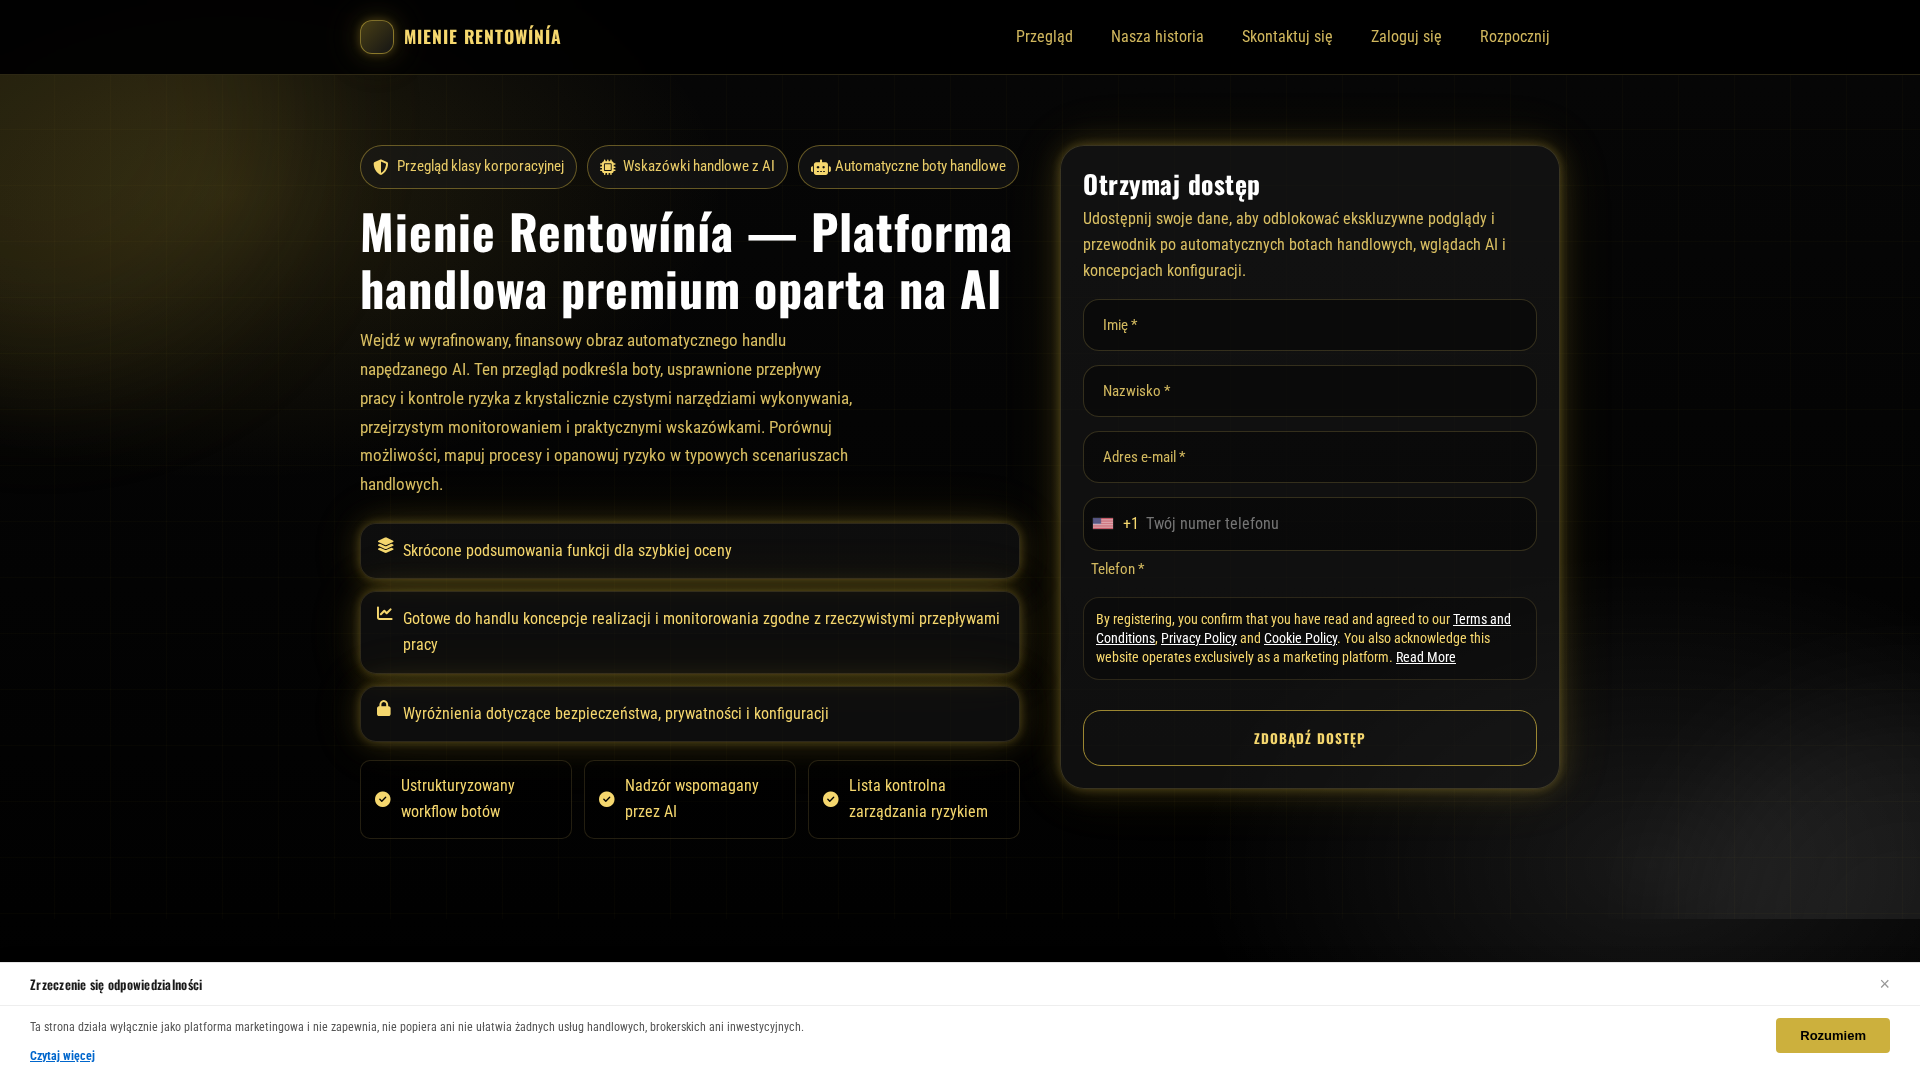This screenshot has width=1920, height=1080.
Task: Close the disclaimer banner with the X
Action: [1884, 984]
